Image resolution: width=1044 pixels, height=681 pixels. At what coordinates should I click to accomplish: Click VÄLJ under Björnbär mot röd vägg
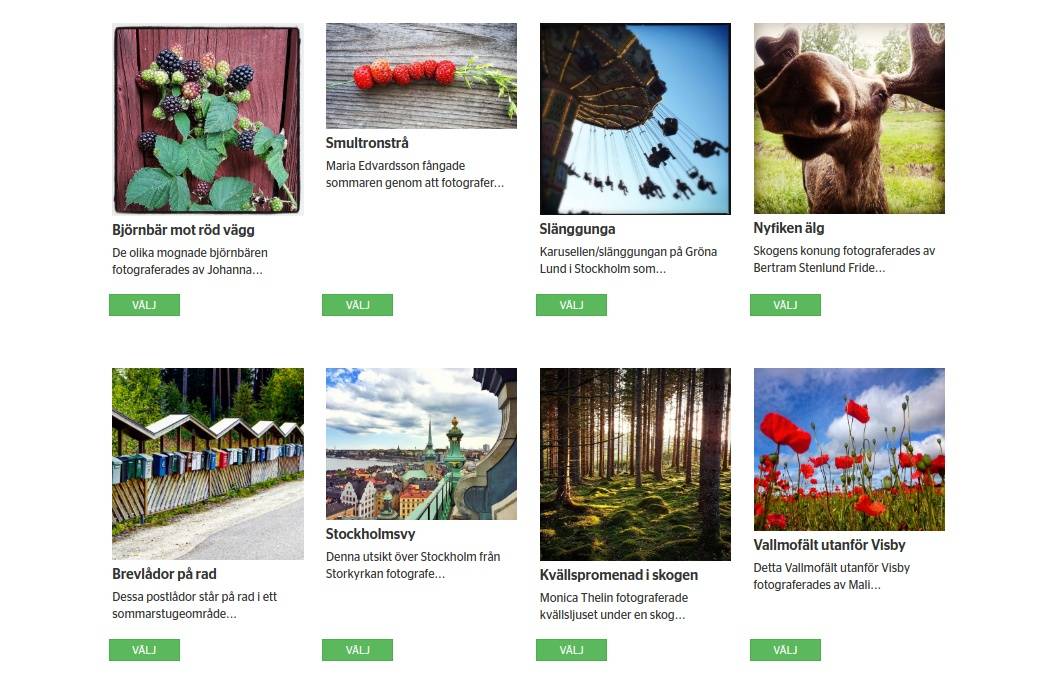(x=144, y=305)
